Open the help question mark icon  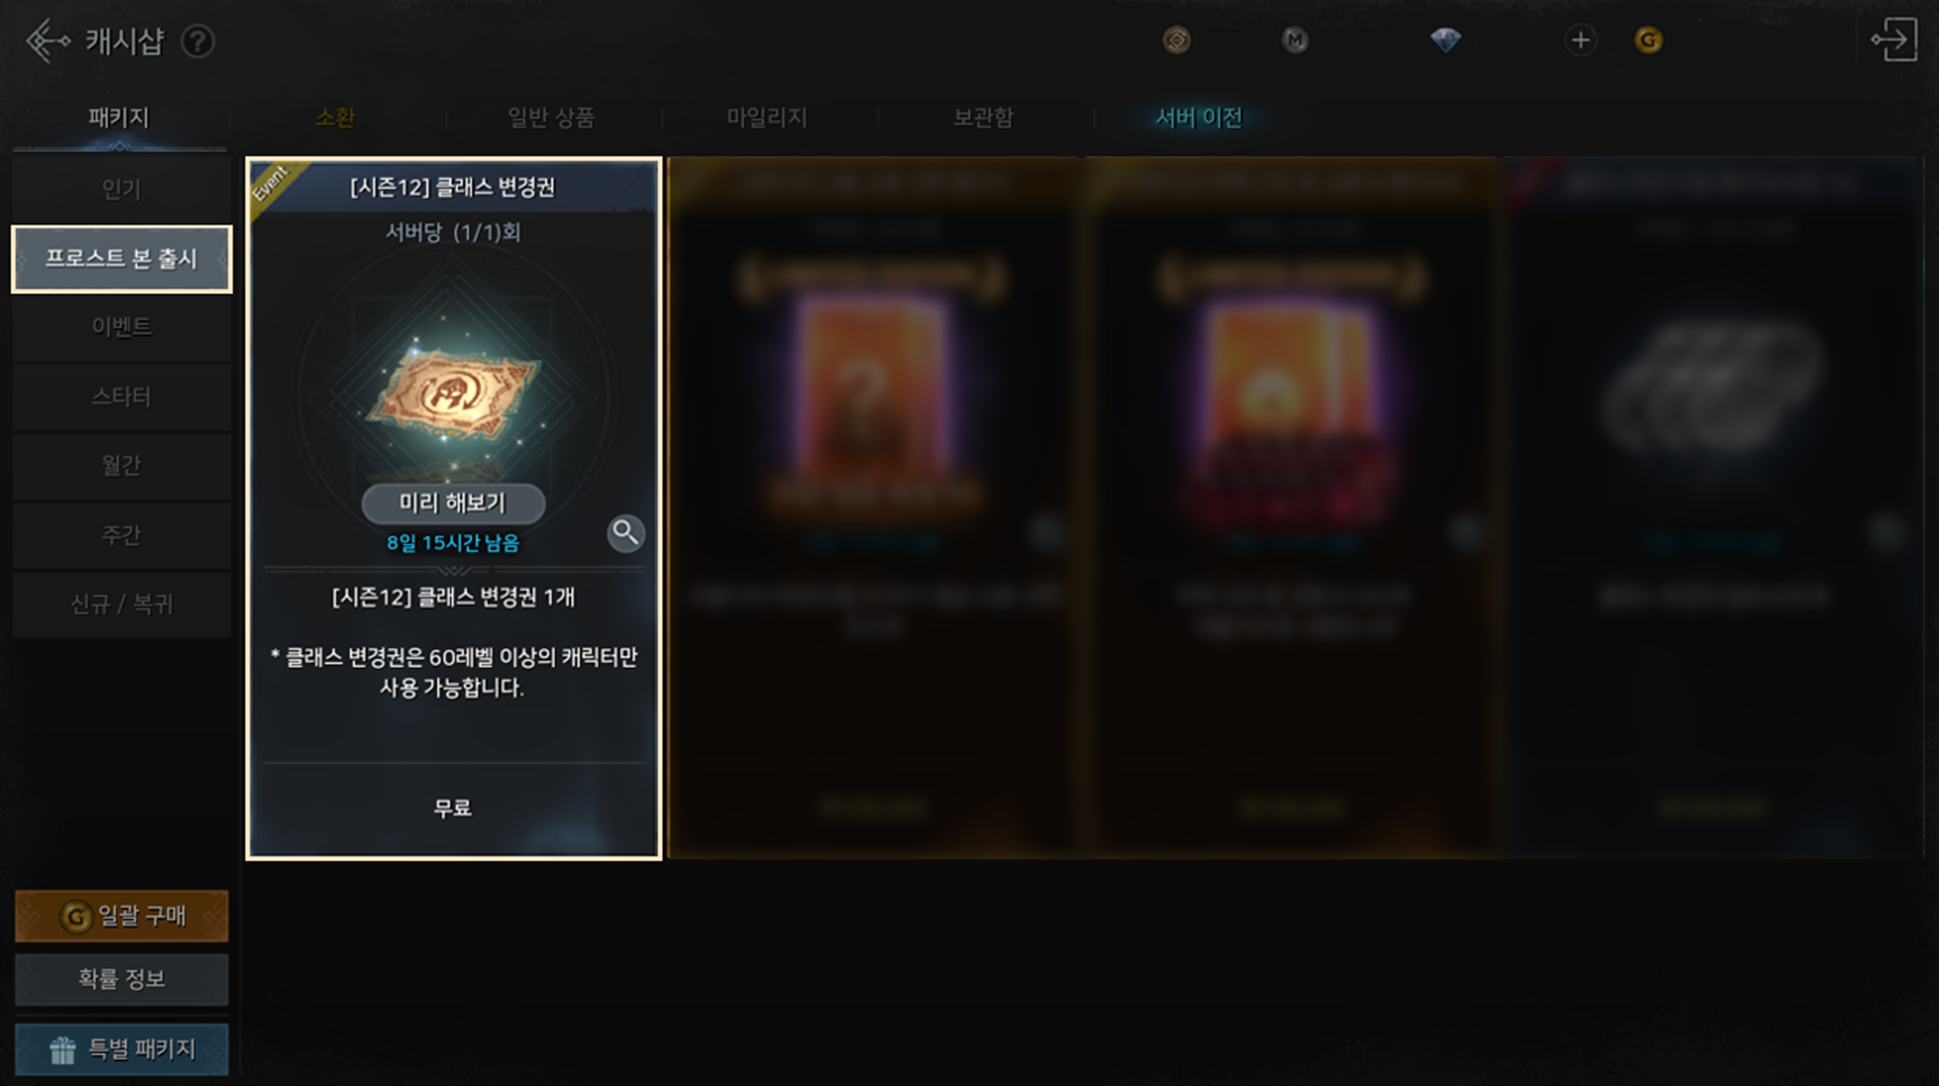[198, 42]
